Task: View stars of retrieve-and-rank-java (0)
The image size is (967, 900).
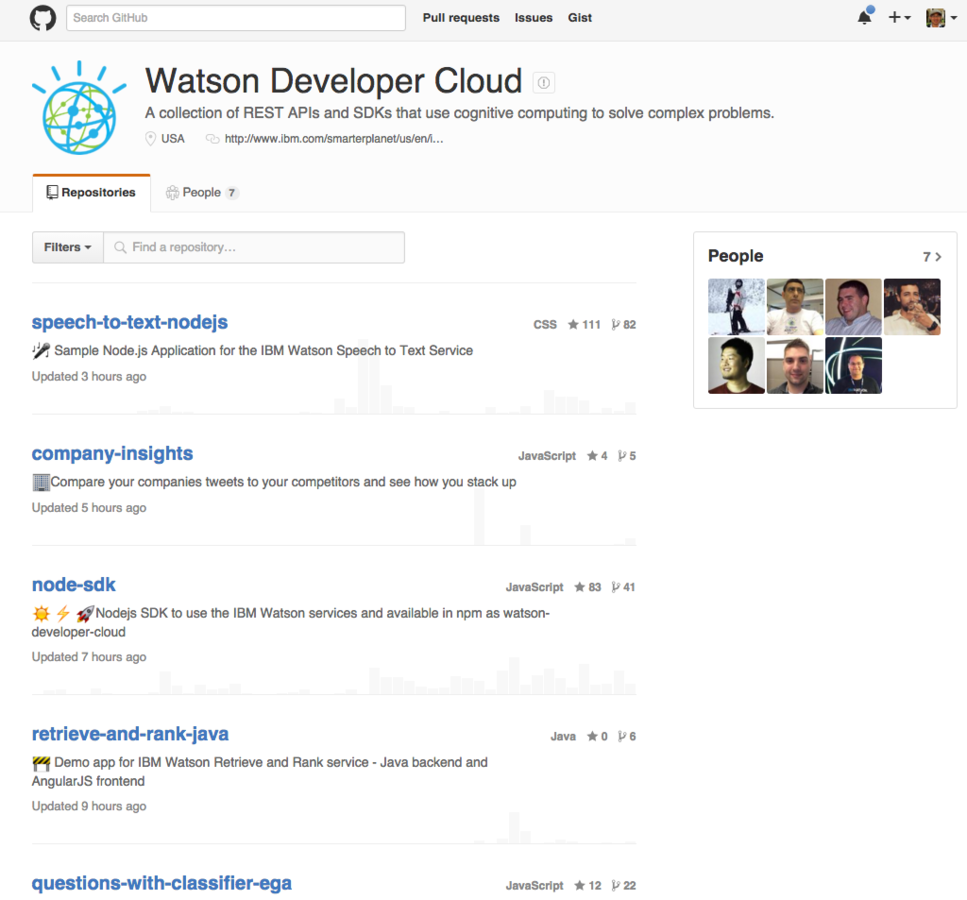Action: [597, 737]
